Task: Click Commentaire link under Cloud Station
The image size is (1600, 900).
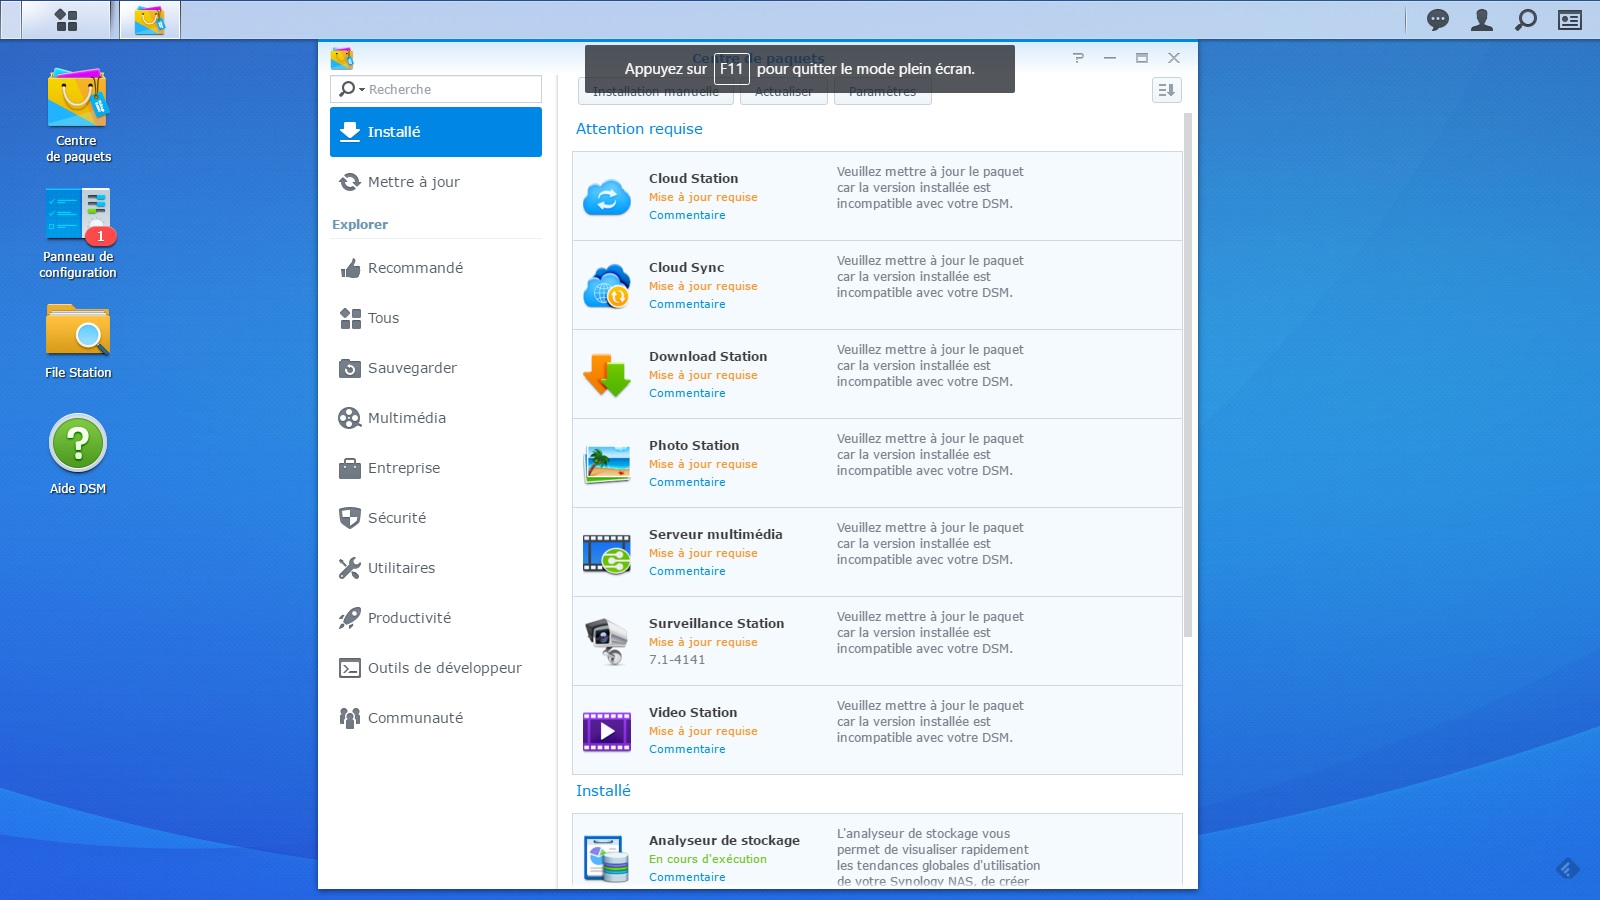Action: click(x=687, y=215)
